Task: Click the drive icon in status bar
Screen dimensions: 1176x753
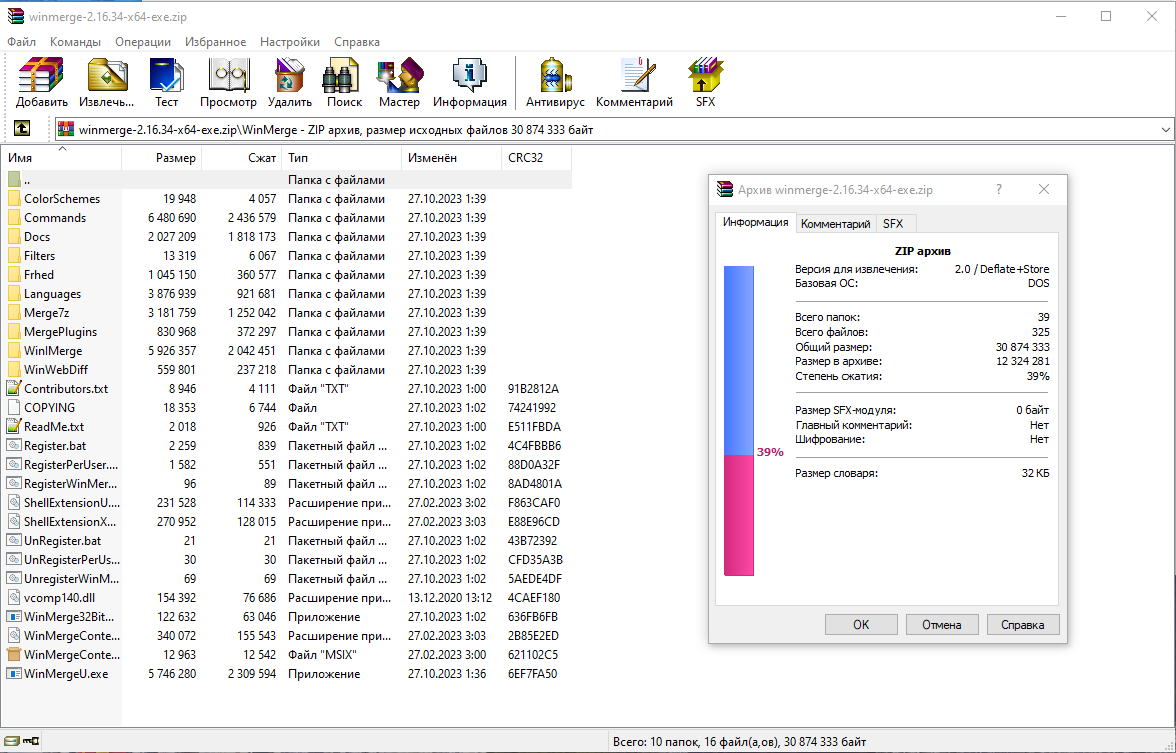Action: click(12, 742)
